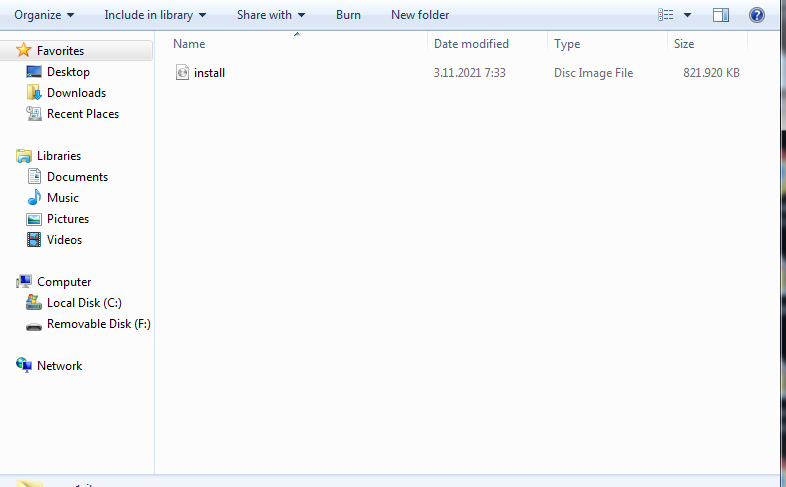Click the Pictures library icon

click(35, 219)
